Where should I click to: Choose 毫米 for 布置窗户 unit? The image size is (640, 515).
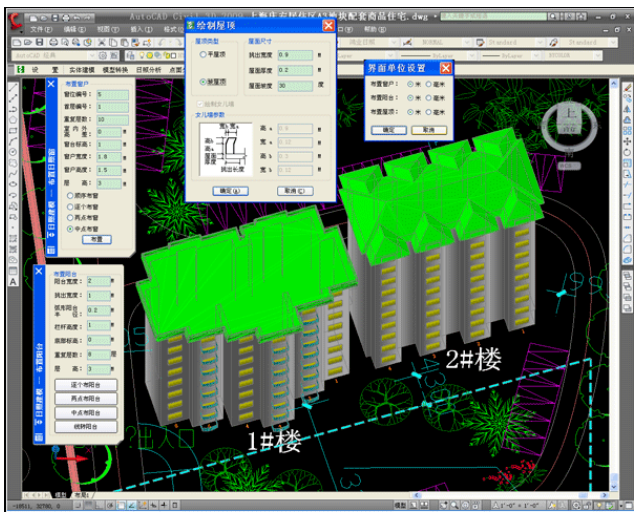(x=429, y=84)
